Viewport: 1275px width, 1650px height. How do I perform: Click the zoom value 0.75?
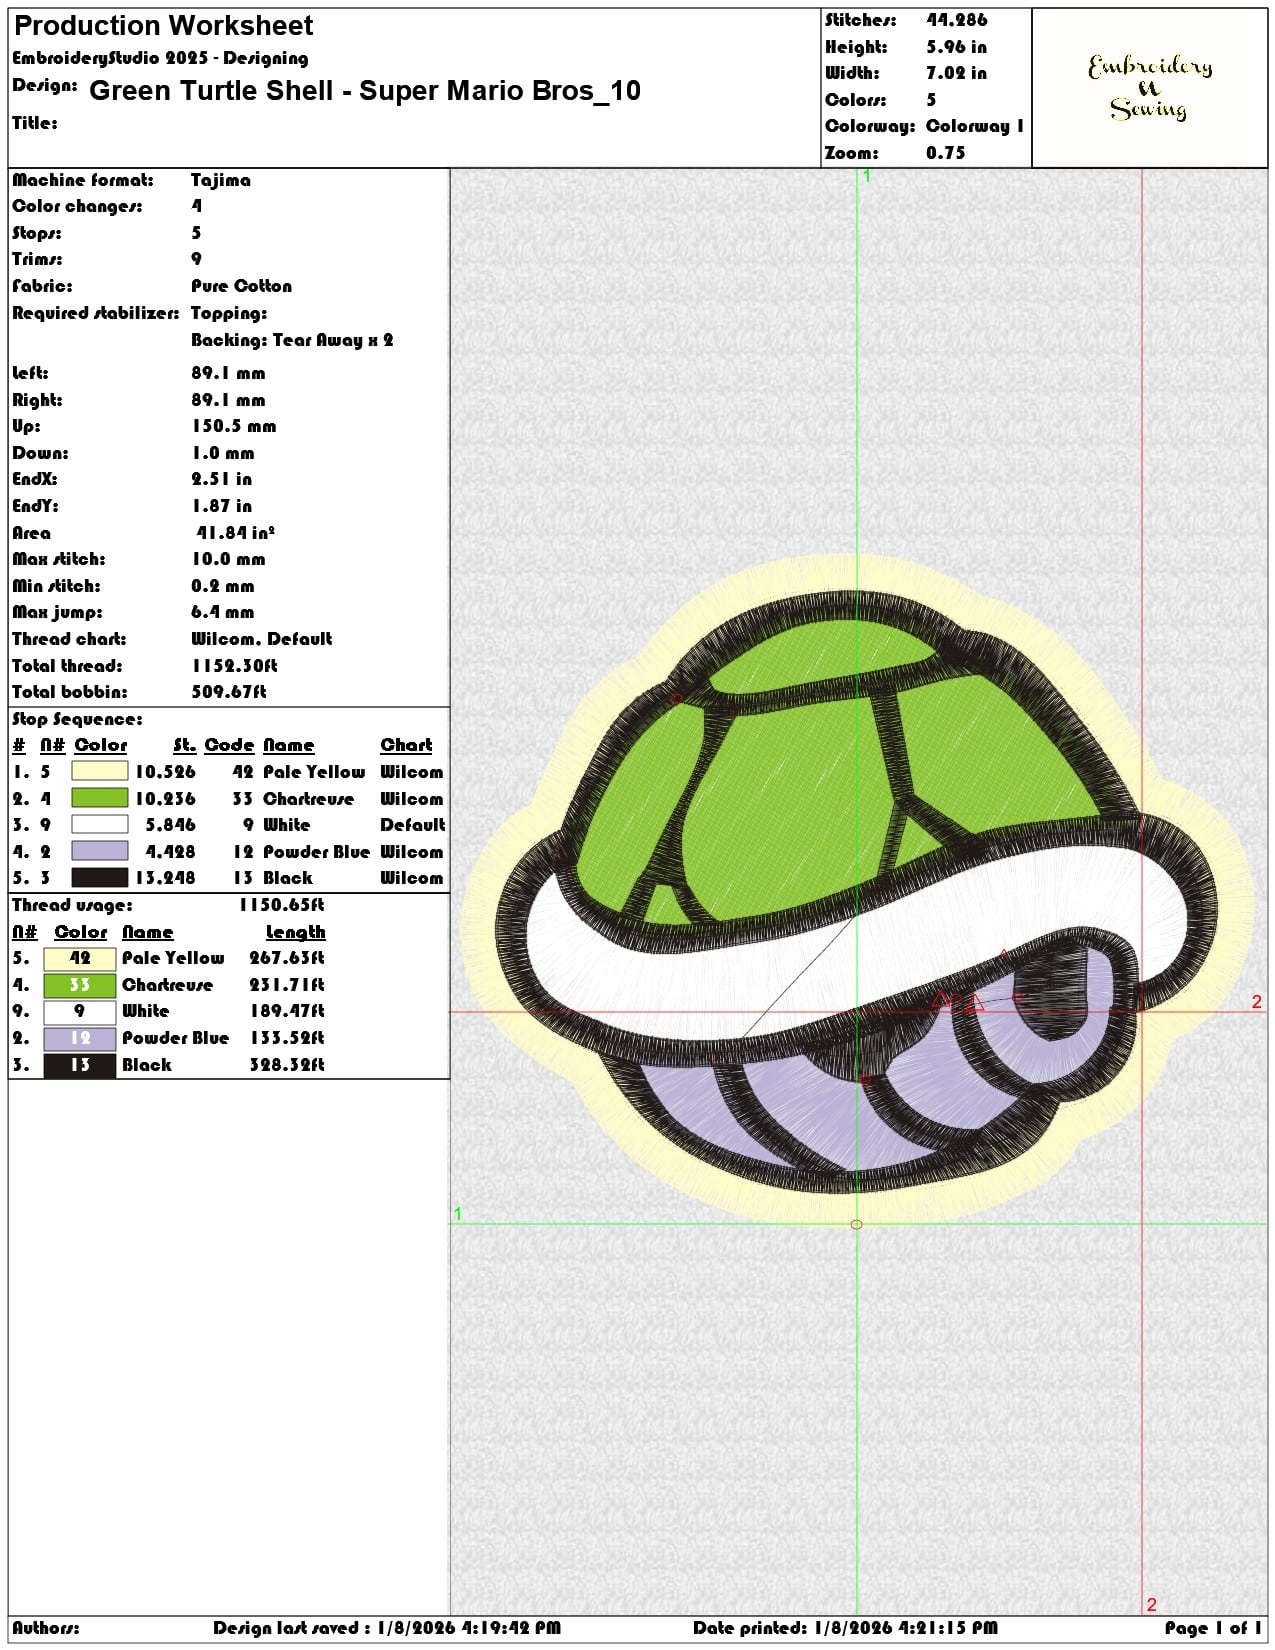pyautogui.click(x=945, y=153)
